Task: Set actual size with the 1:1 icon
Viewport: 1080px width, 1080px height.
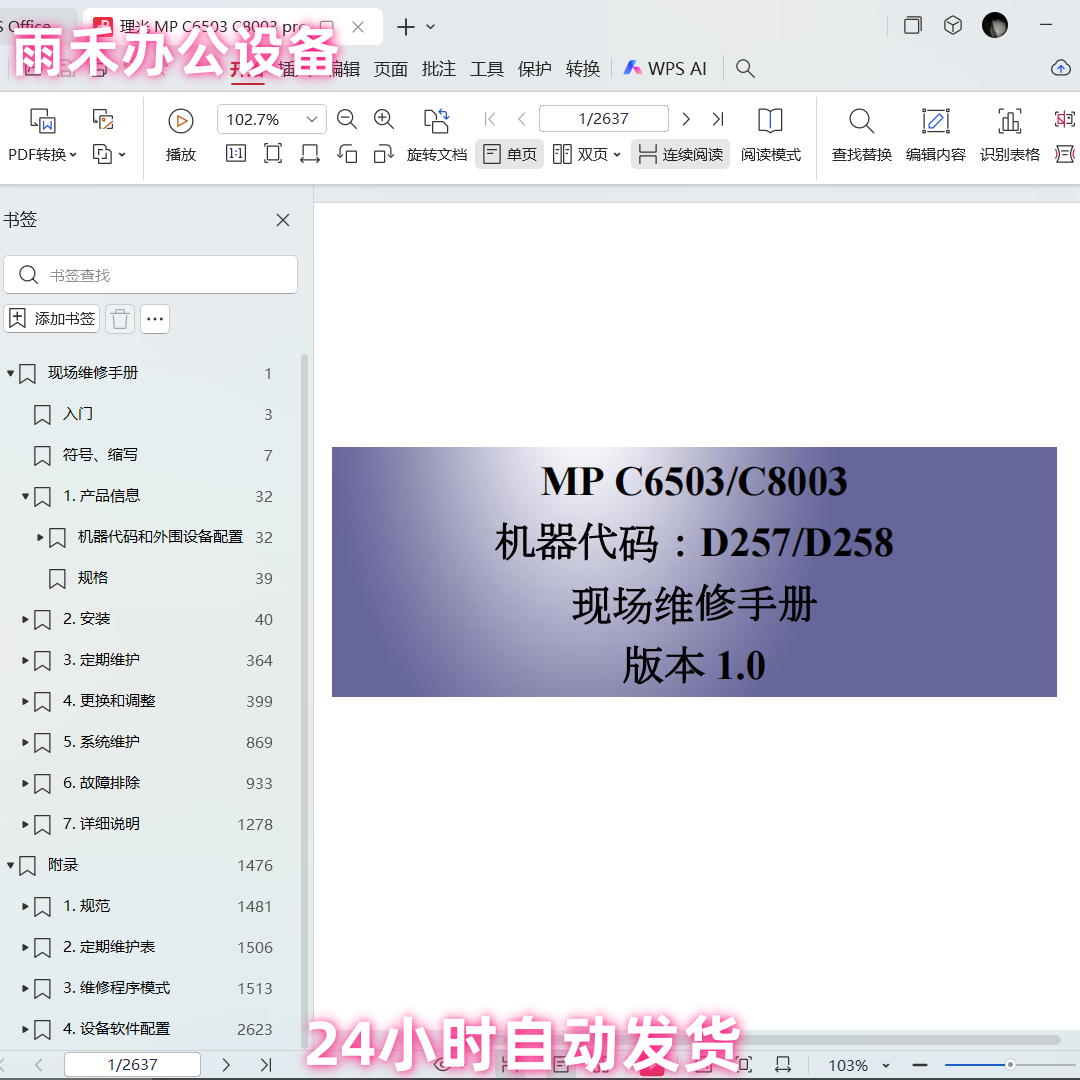Action: [x=236, y=154]
